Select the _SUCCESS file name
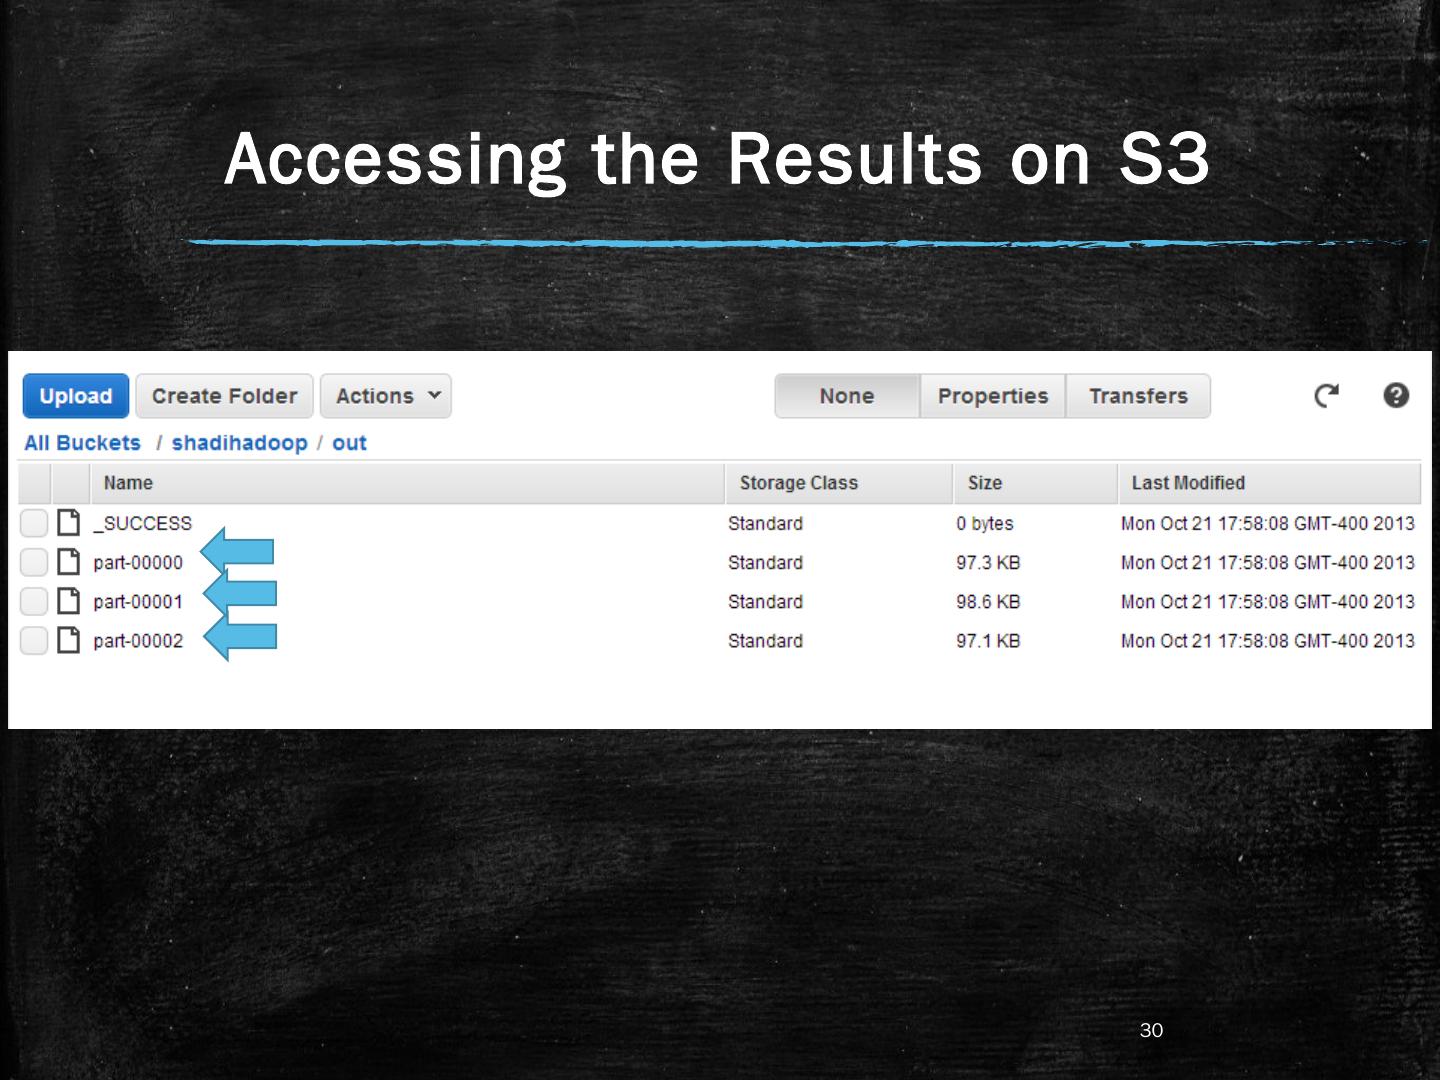The width and height of the screenshot is (1440, 1080). click(142, 524)
